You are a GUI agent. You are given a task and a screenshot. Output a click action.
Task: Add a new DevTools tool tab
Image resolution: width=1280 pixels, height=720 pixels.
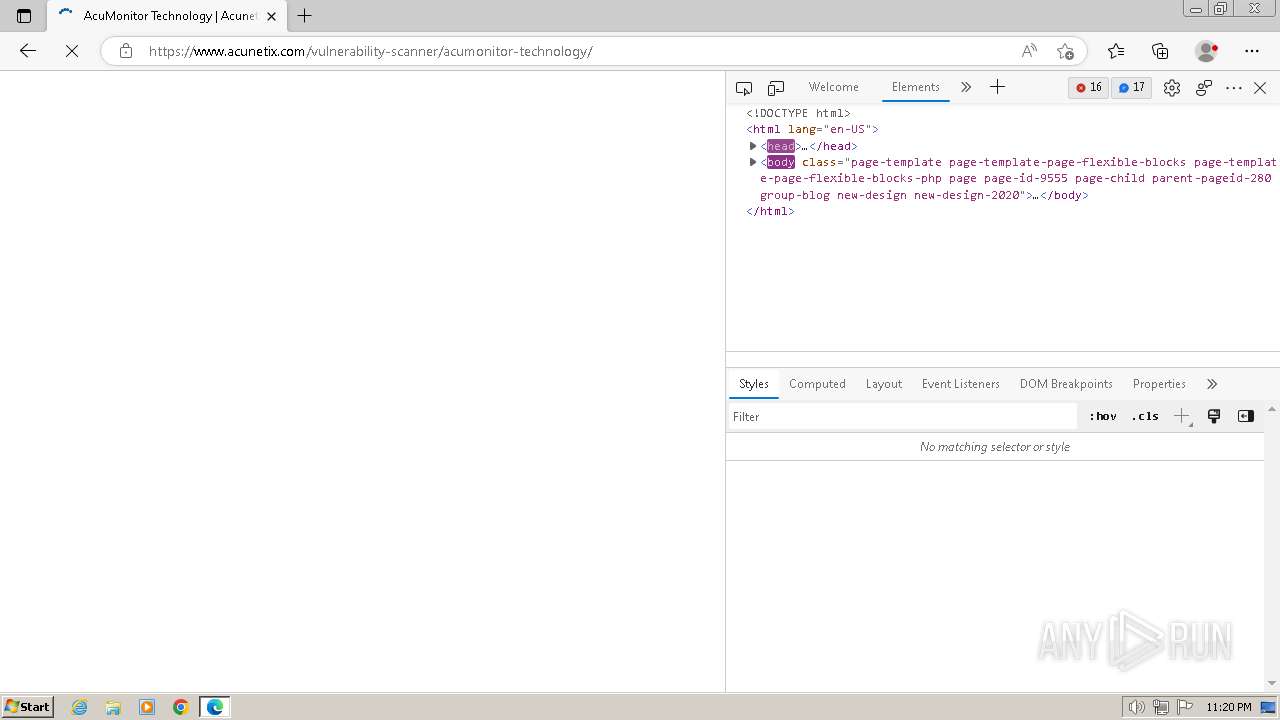coord(997,88)
